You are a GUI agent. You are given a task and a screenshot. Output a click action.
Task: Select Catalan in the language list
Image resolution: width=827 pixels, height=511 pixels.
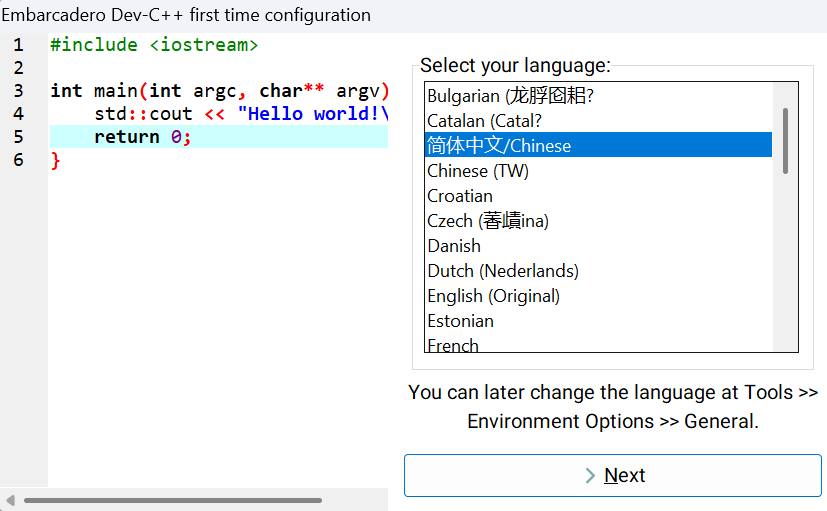(598, 121)
